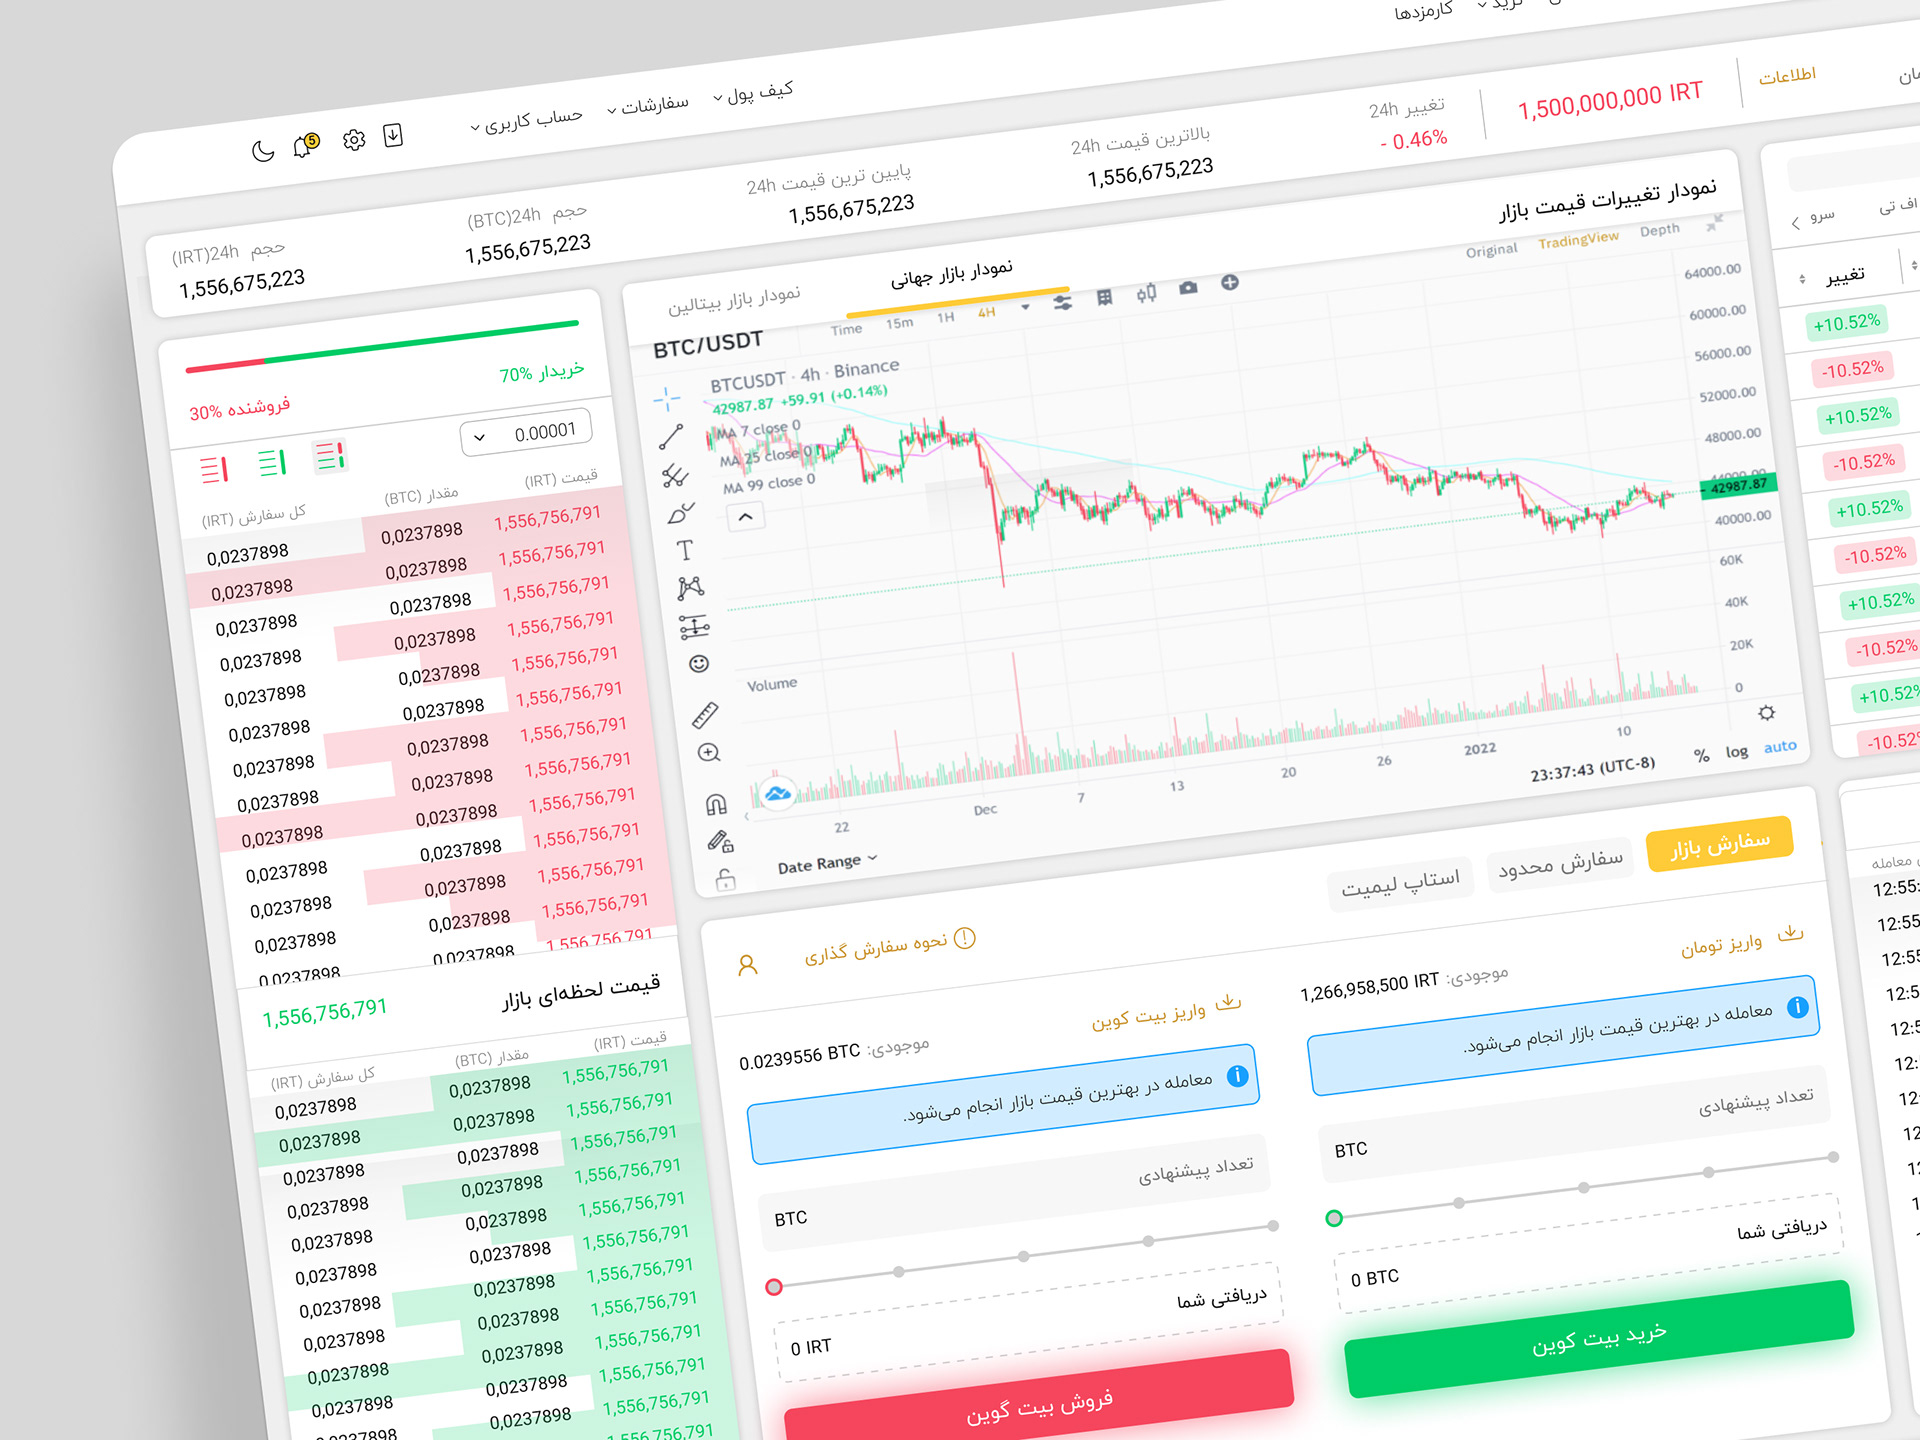Open the emoji icons tool
The height and width of the screenshot is (1440, 1920).
[699, 664]
